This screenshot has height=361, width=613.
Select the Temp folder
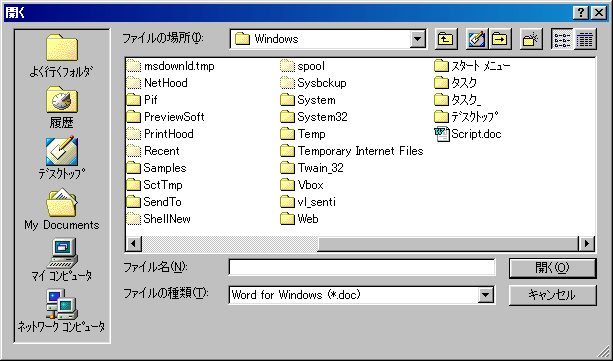tap(303, 134)
